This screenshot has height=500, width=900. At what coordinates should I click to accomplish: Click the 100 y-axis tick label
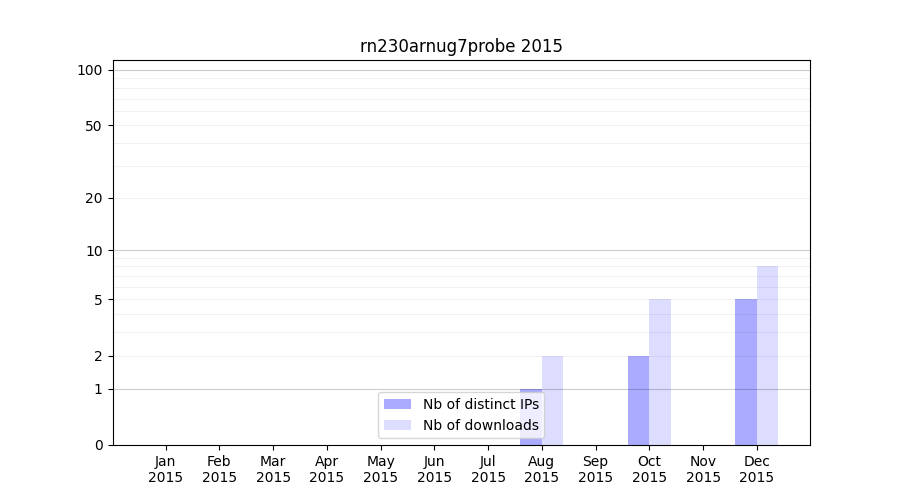click(90, 70)
